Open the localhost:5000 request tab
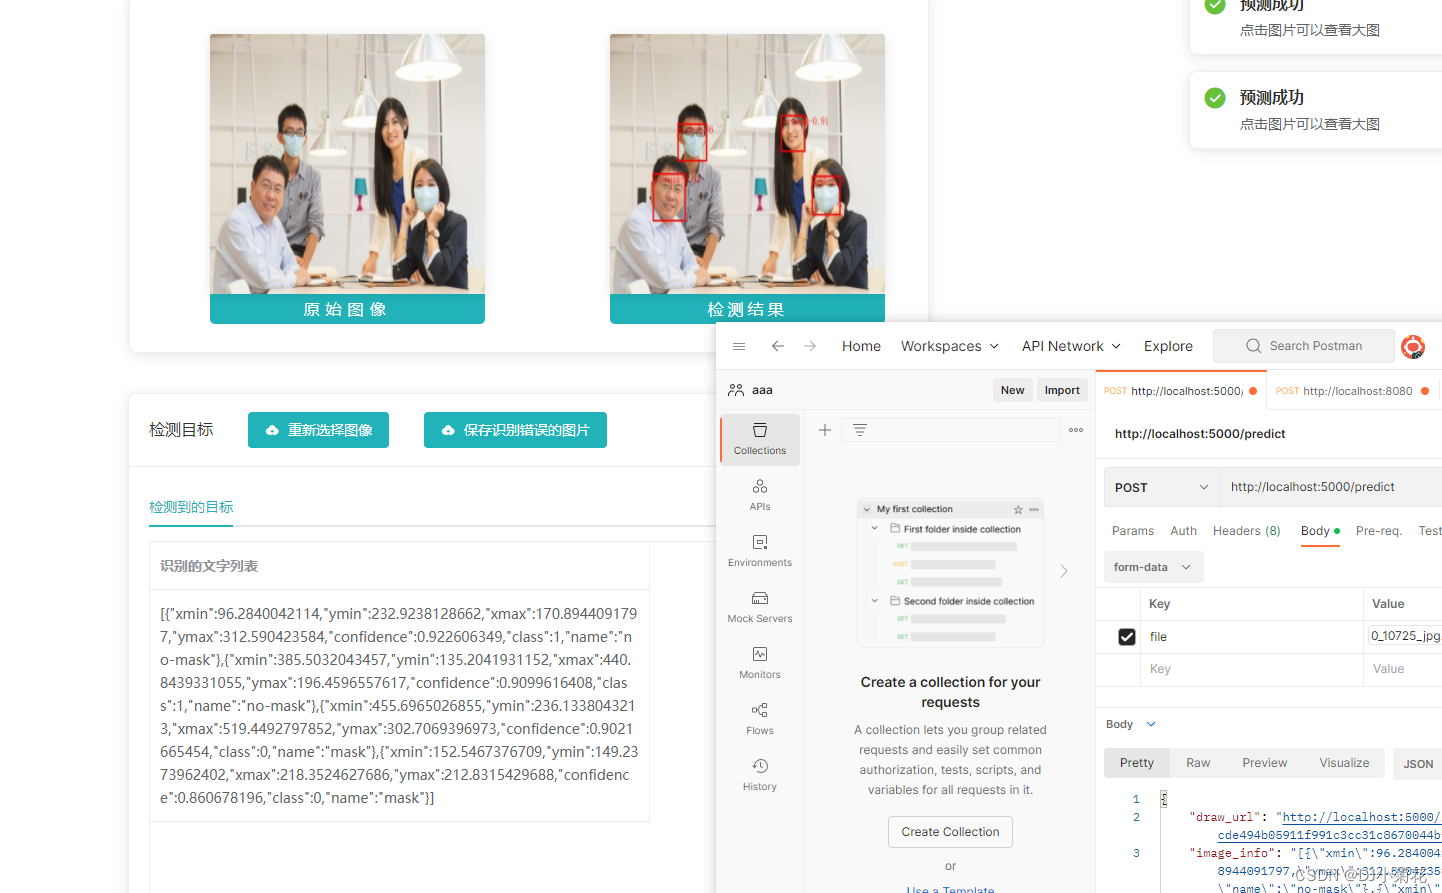Viewport: 1442px width, 893px height. coord(1181,391)
